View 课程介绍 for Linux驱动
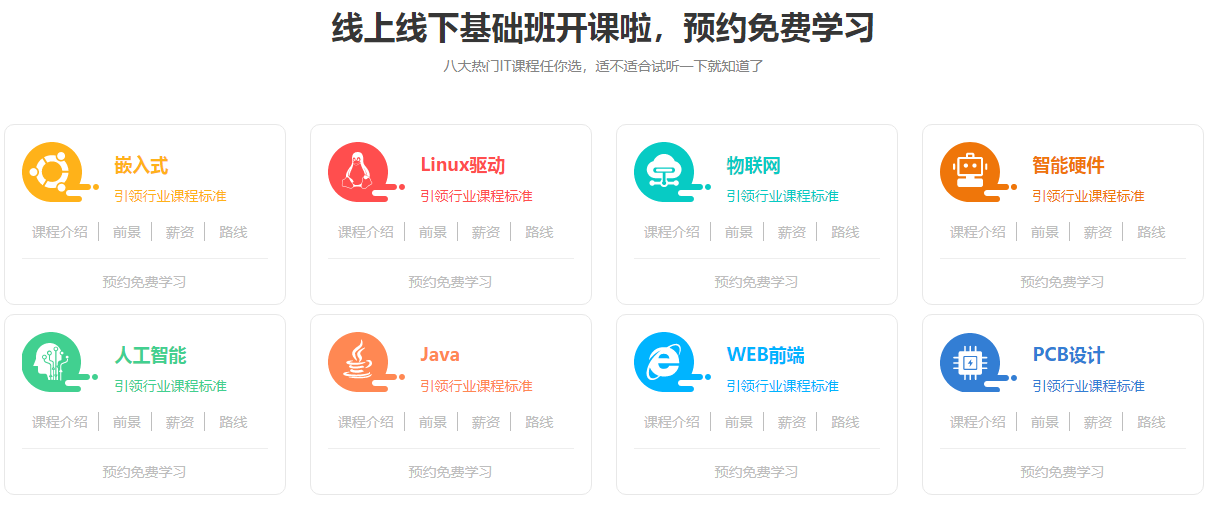Viewport: 1209px width, 509px height. (x=366, y=232)
